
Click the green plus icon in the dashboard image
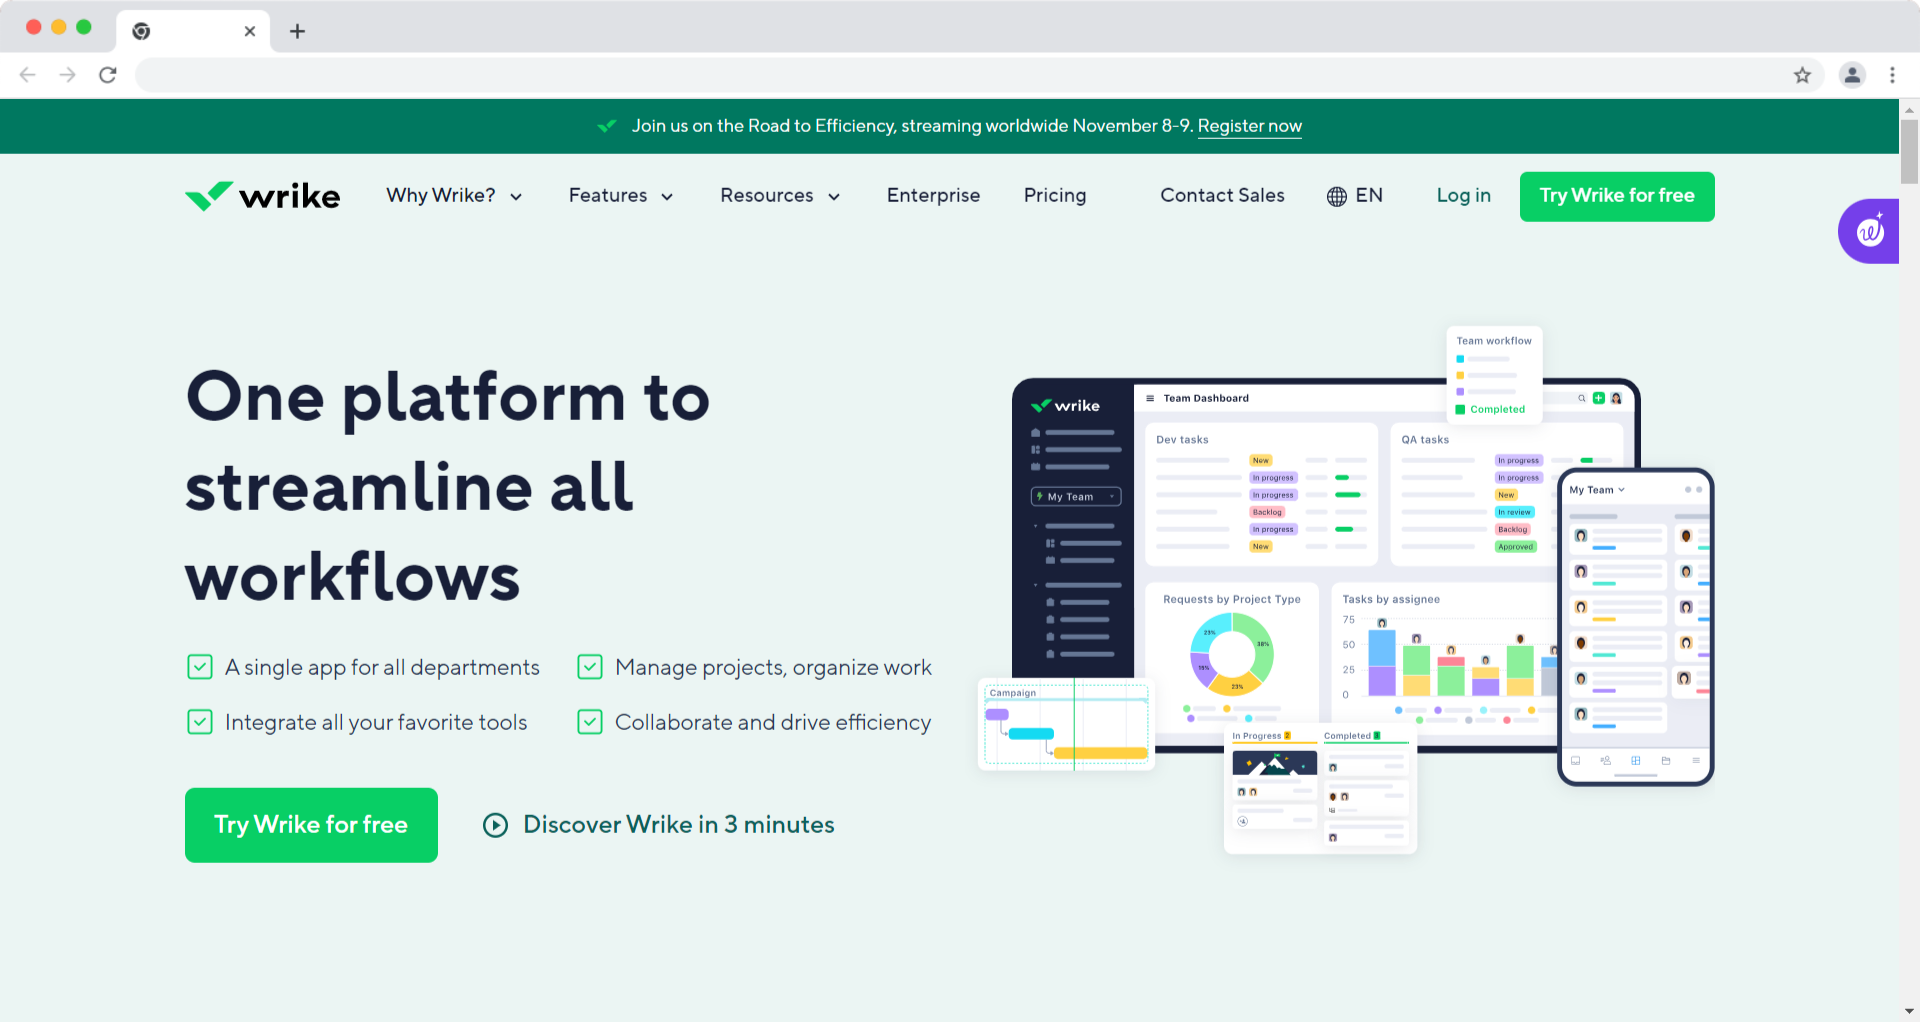click(x=1599, y=398)
